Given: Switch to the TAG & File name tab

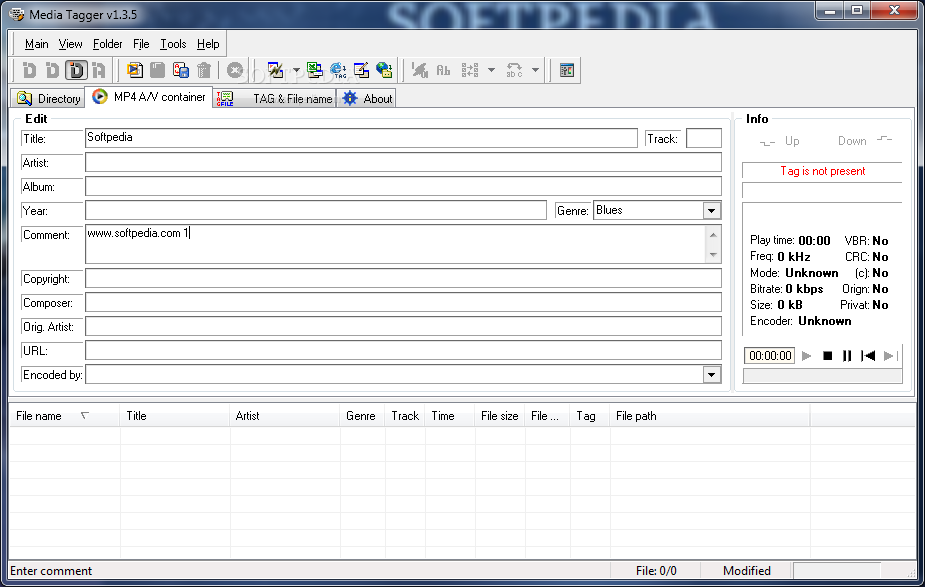Looking at the screenshot, I should tap(275, 99).
